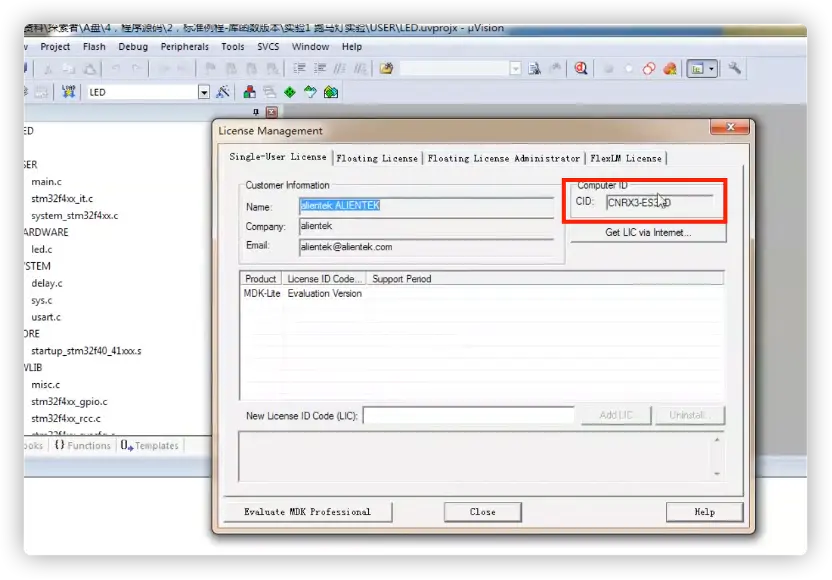The height and width of the screenshot is (580, 832).
Task: Switch to Floating License tab
Action: (377, 158)
